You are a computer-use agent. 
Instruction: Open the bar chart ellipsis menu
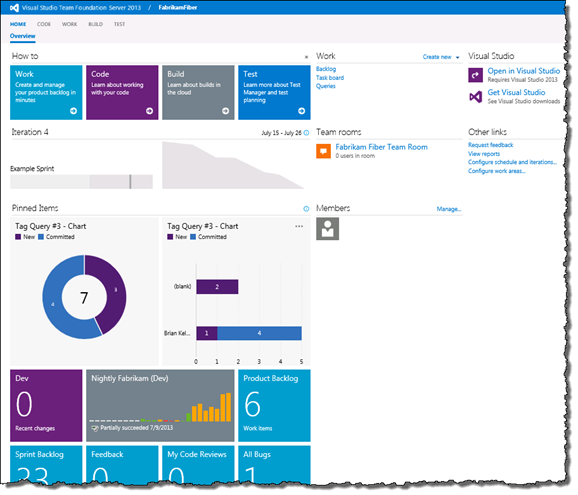(299, 226)
